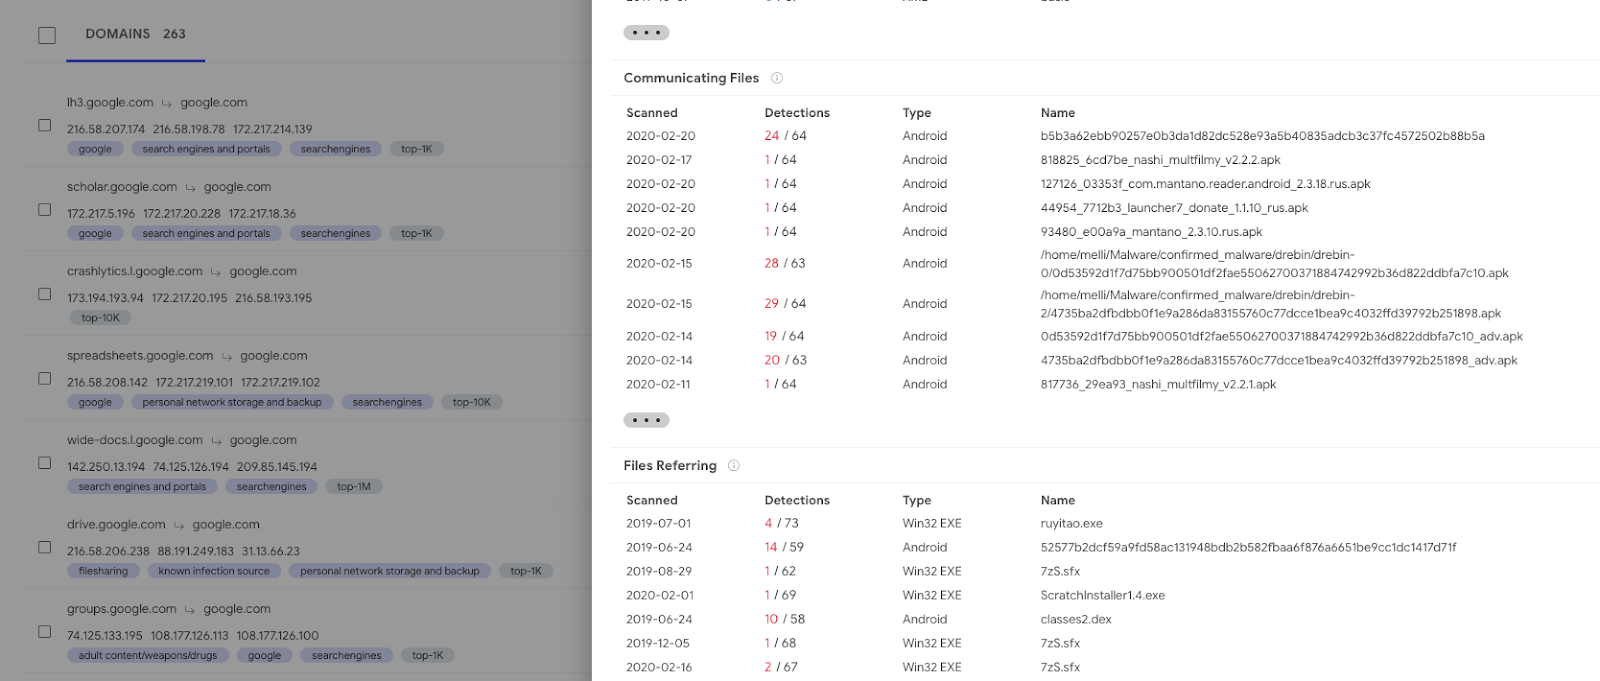Click detection count 28 / 63

[784, 264]
